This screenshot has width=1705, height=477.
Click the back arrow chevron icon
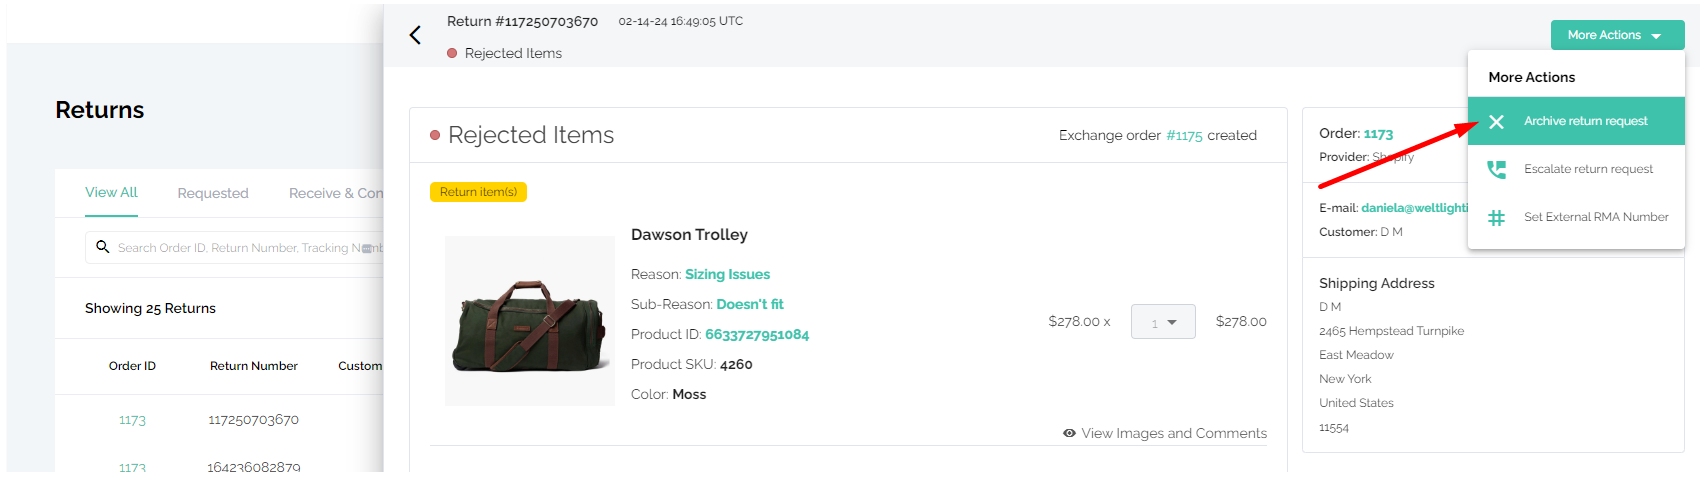coord(415,35)
